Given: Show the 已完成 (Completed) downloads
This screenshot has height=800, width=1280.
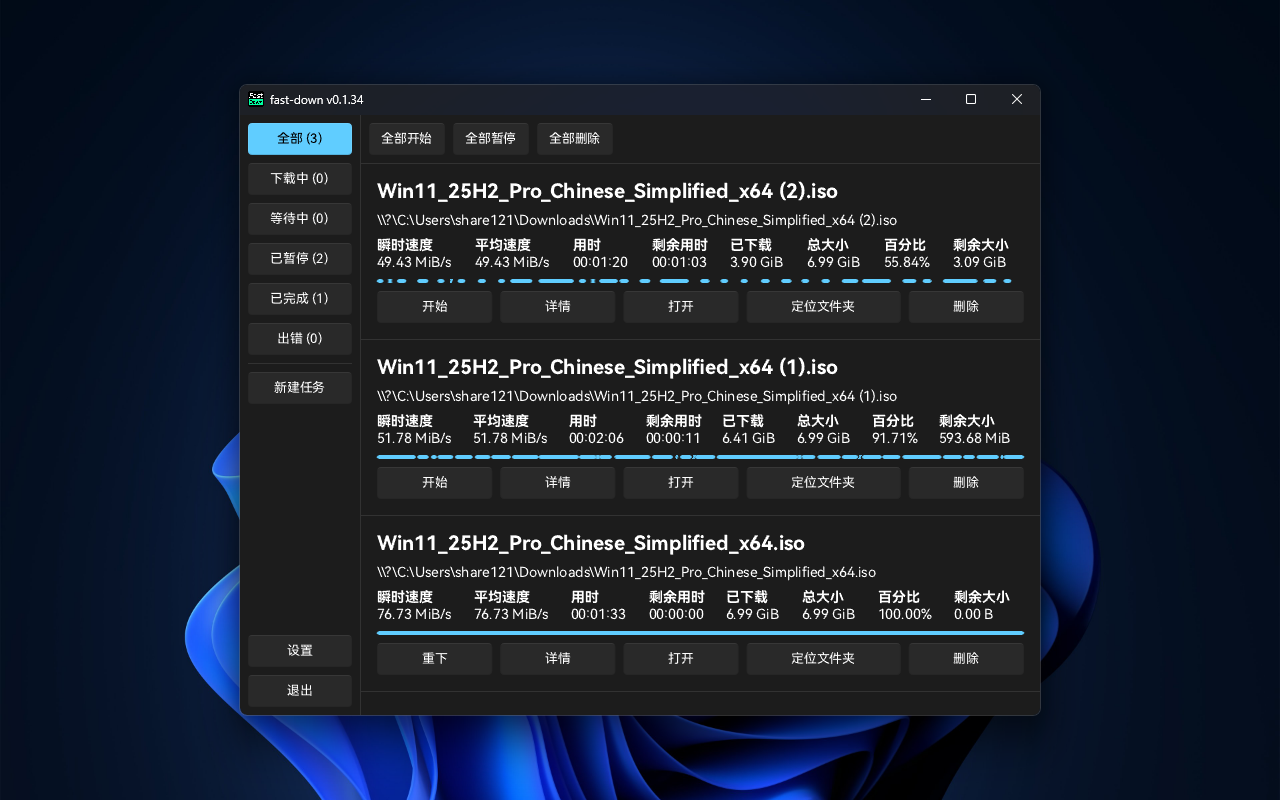Looking at the screenshot, I should tap(299, 298).
